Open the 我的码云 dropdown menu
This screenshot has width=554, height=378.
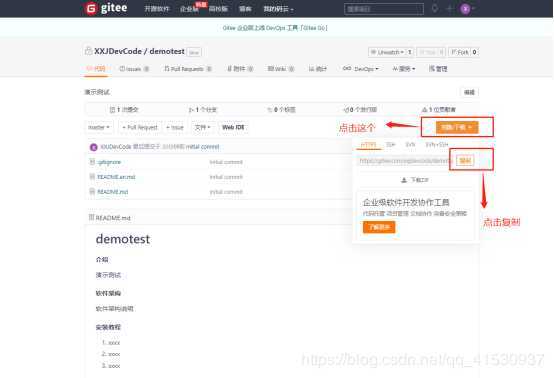coord(278,9)
